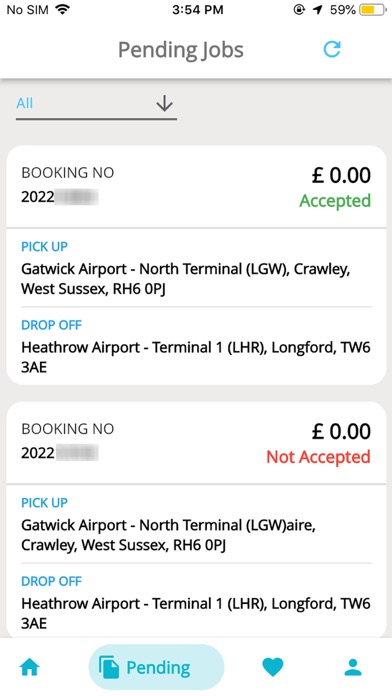Tap the Wi-Fi icon in status bar

[63, 10]
